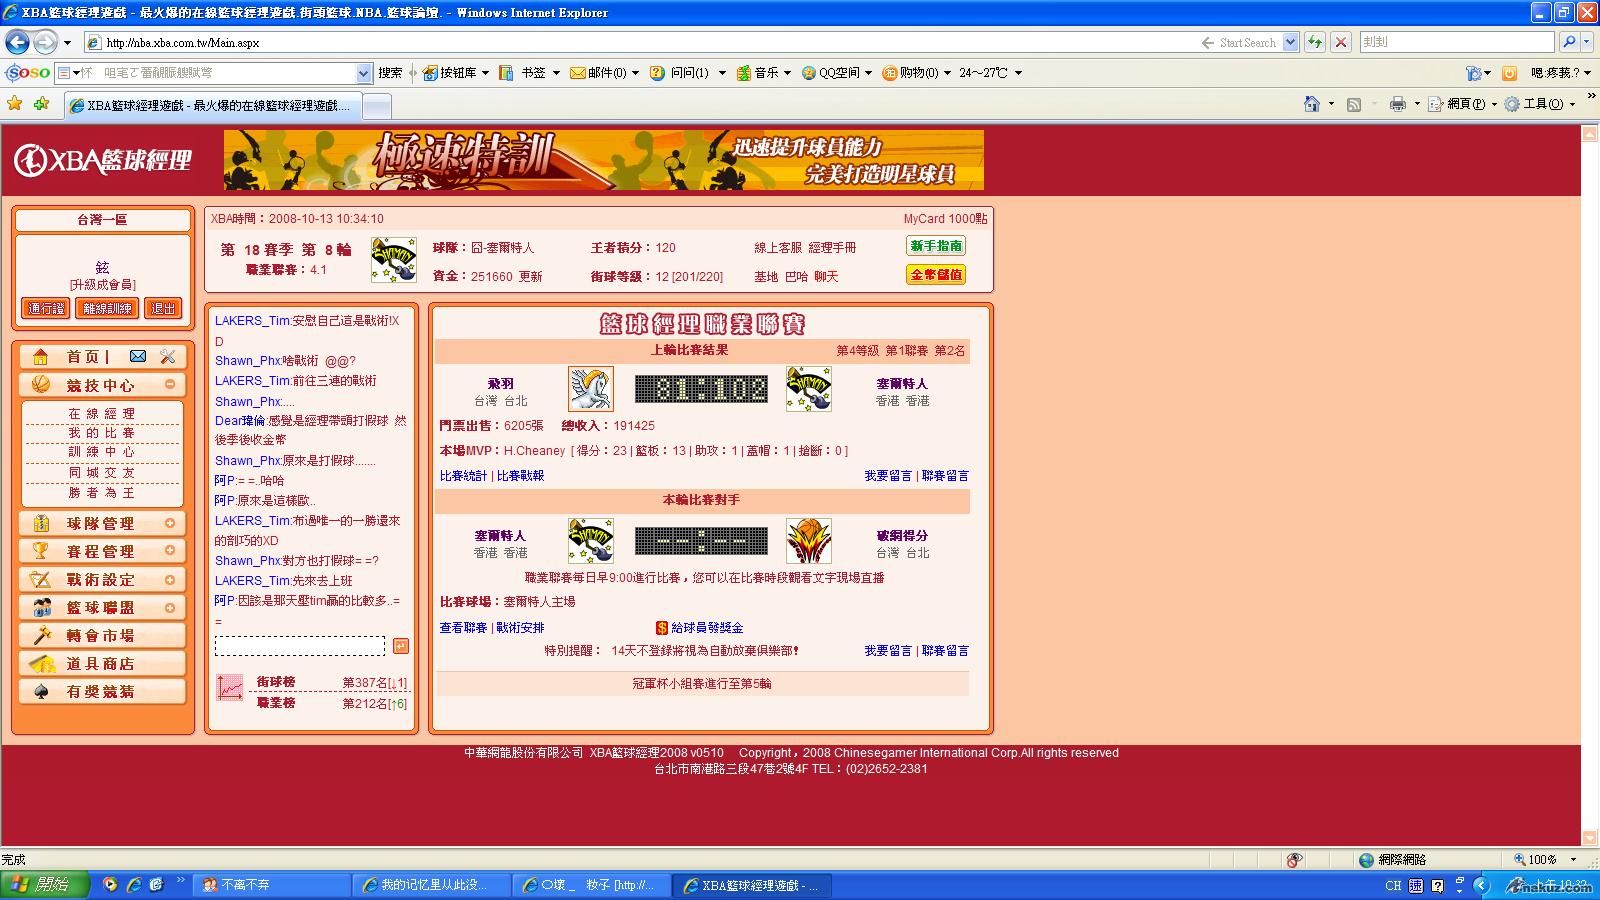Click the send icon beside the chat input
Image resolution: width=1600 pixels, height=900 pixels.
click(x=400, y=646)
